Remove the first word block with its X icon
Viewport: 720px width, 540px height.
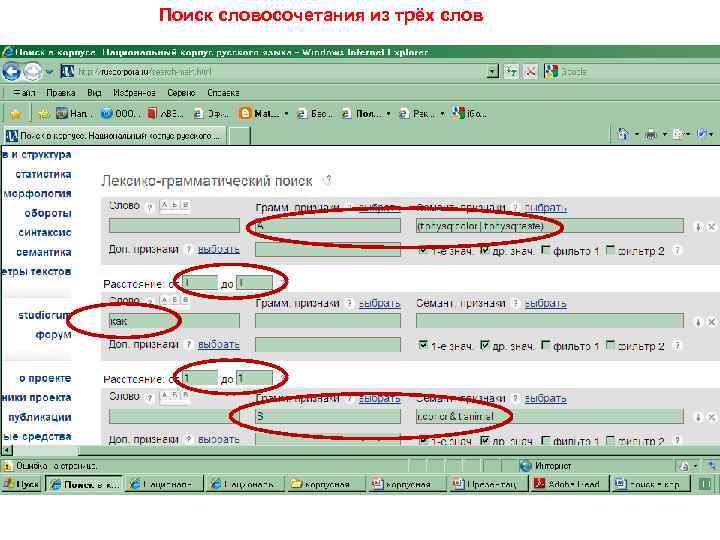point(711,227)
